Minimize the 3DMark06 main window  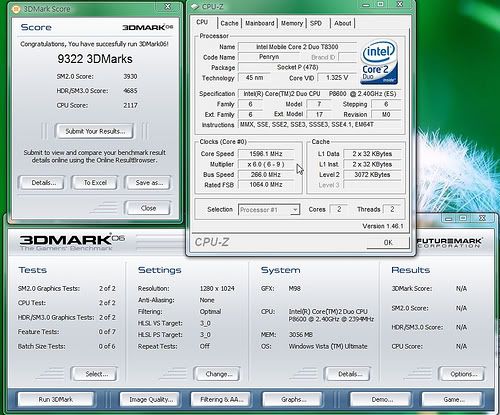click(x=449, y=218)
